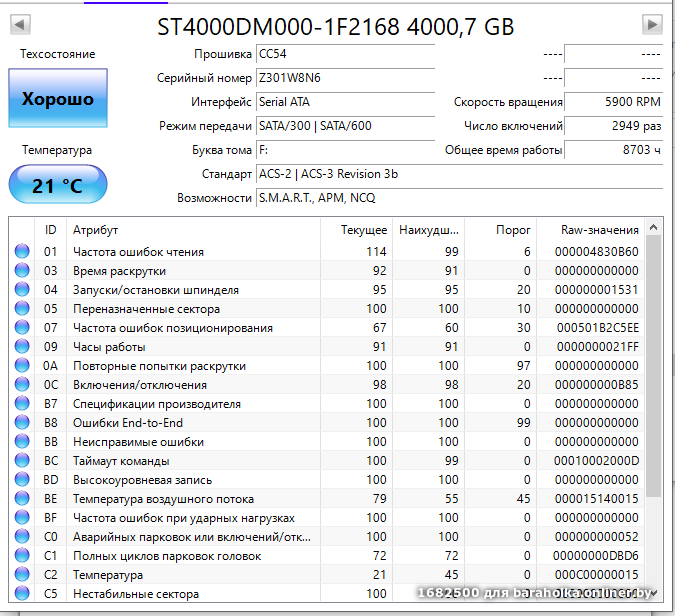The height and width of the screenshot is (616, 675).
Task: Click raw value 000501B2C5EE
Action: coord(598,328)
